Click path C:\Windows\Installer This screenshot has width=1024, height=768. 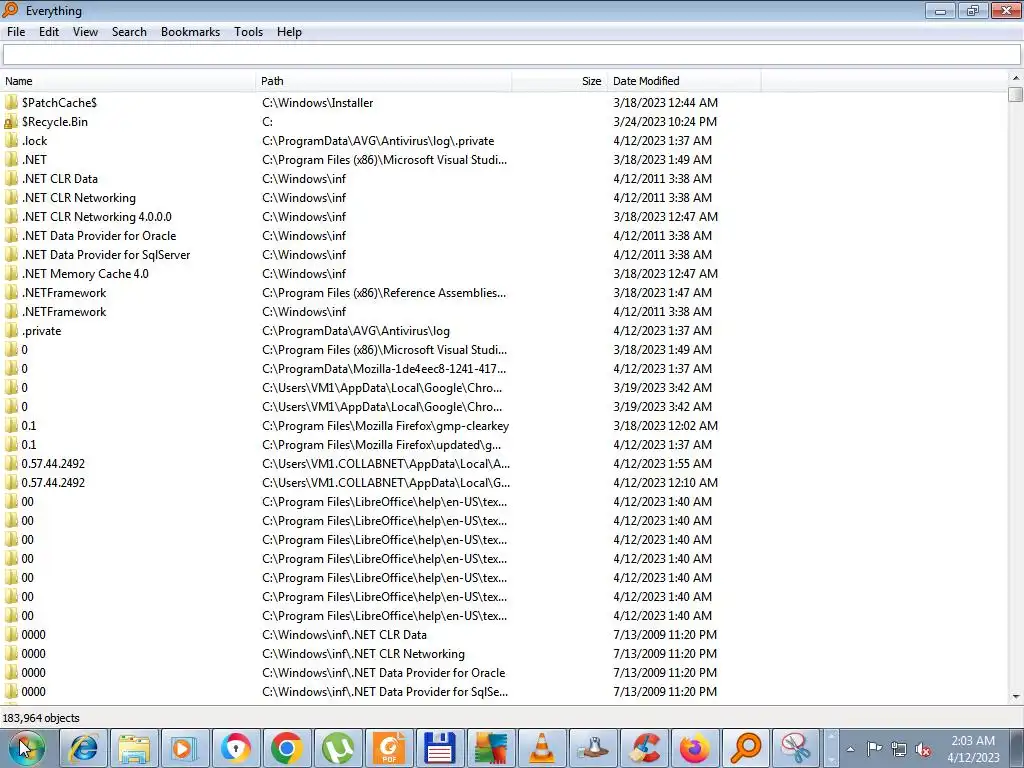coord(317,103)
